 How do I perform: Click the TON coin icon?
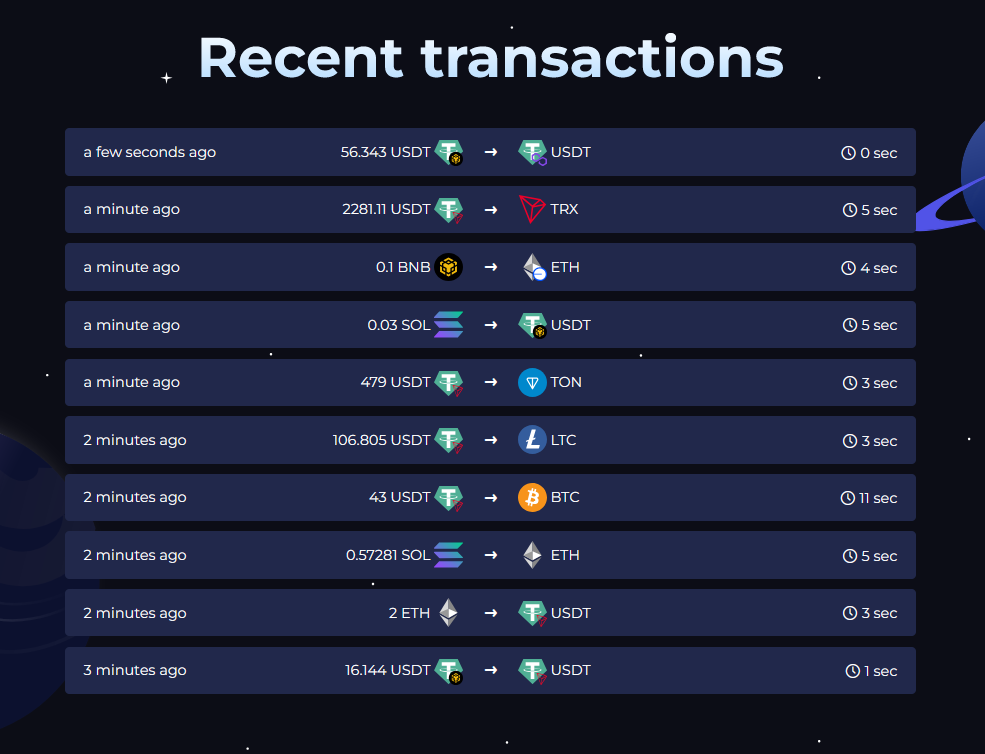point(532,383)
